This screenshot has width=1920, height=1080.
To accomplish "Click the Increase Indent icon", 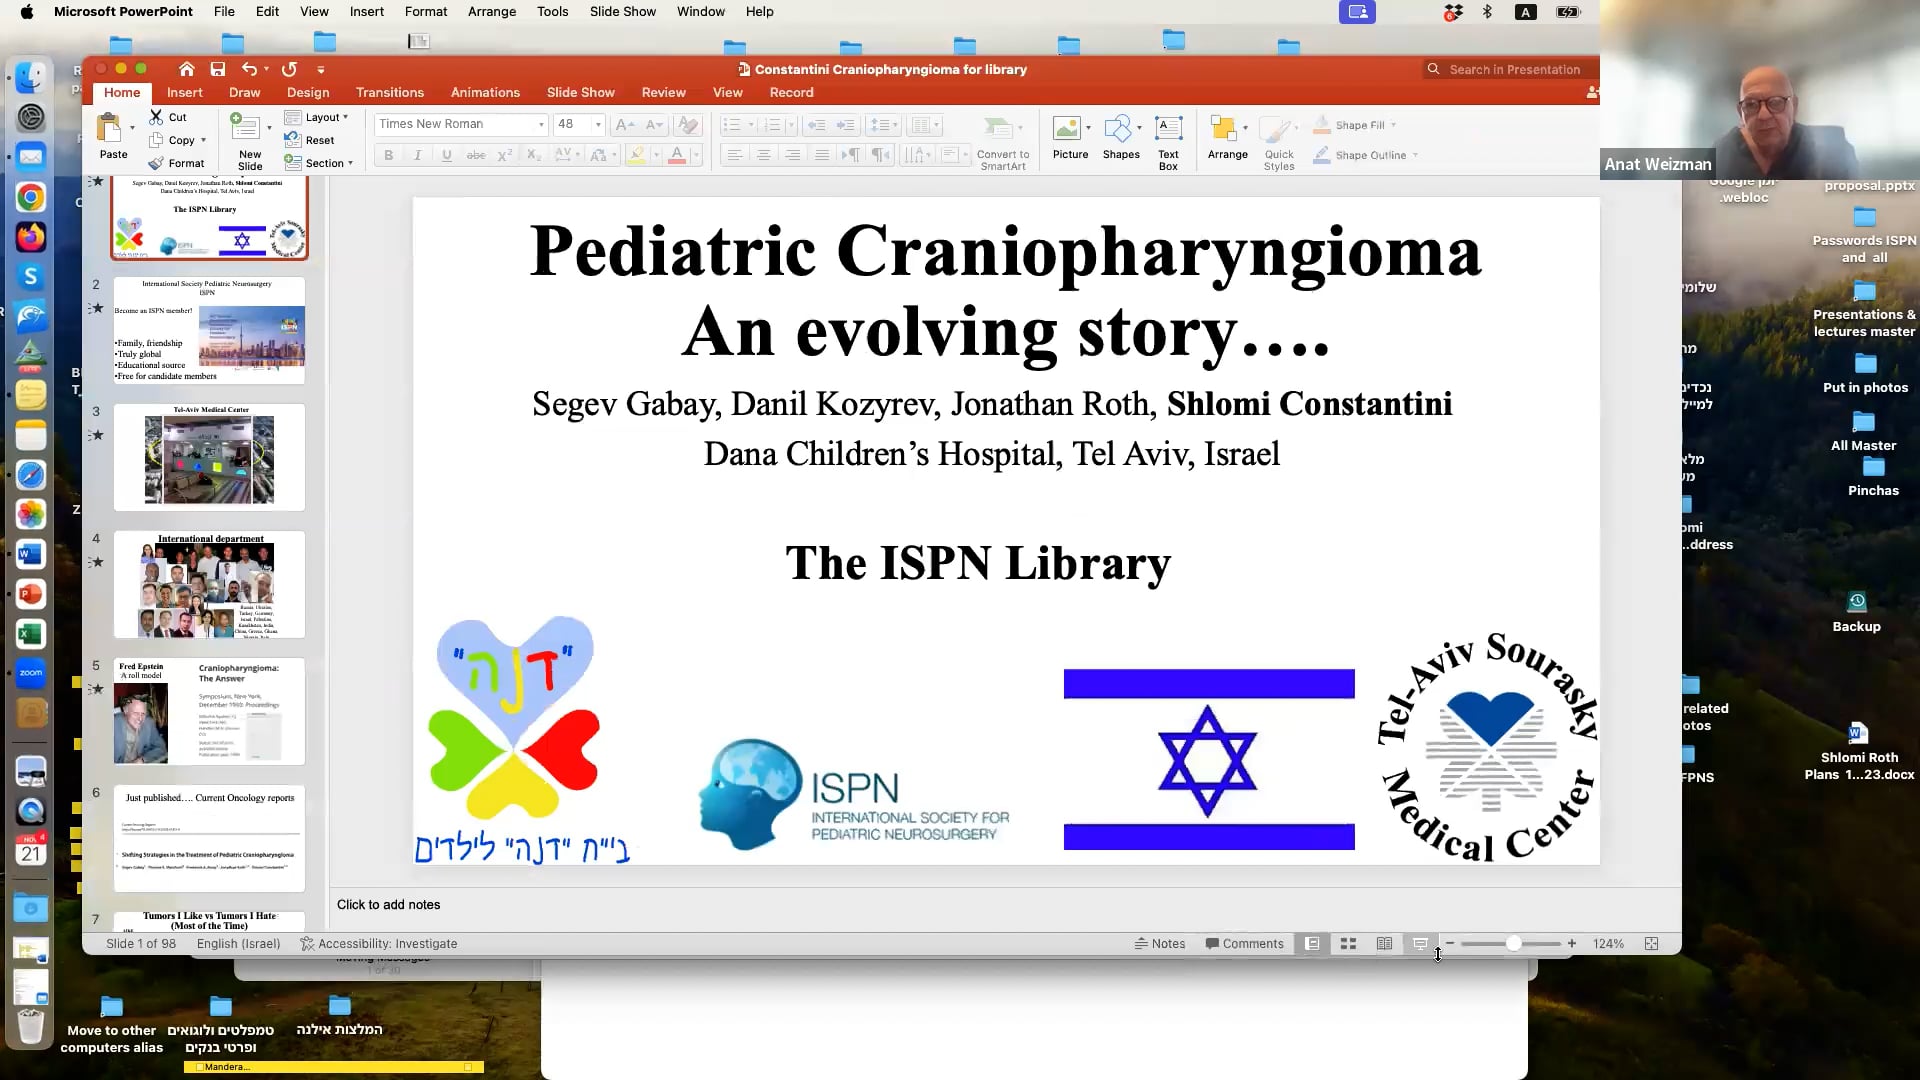I will point(846,125).
